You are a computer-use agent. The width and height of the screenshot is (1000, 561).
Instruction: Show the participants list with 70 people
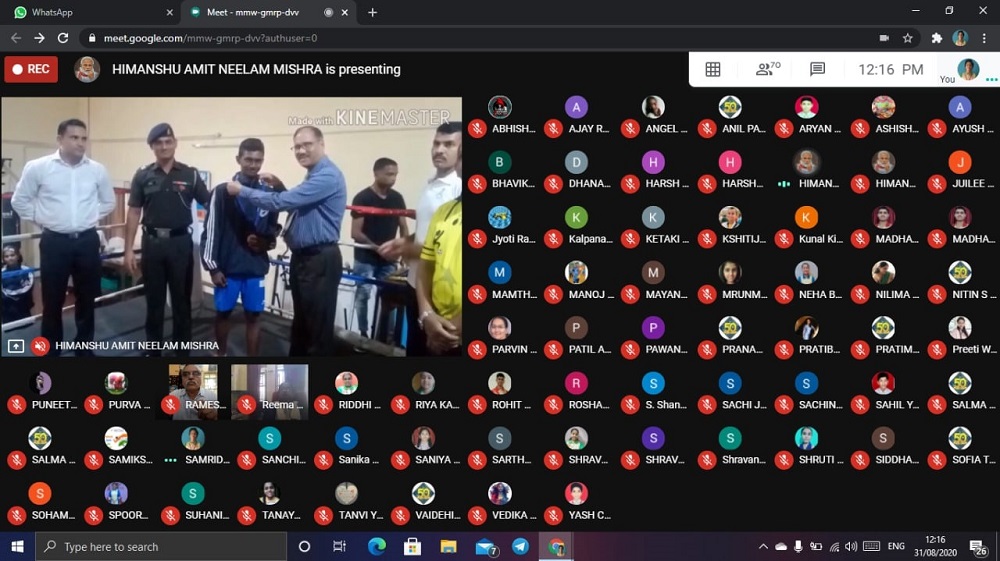coord(767,69)
